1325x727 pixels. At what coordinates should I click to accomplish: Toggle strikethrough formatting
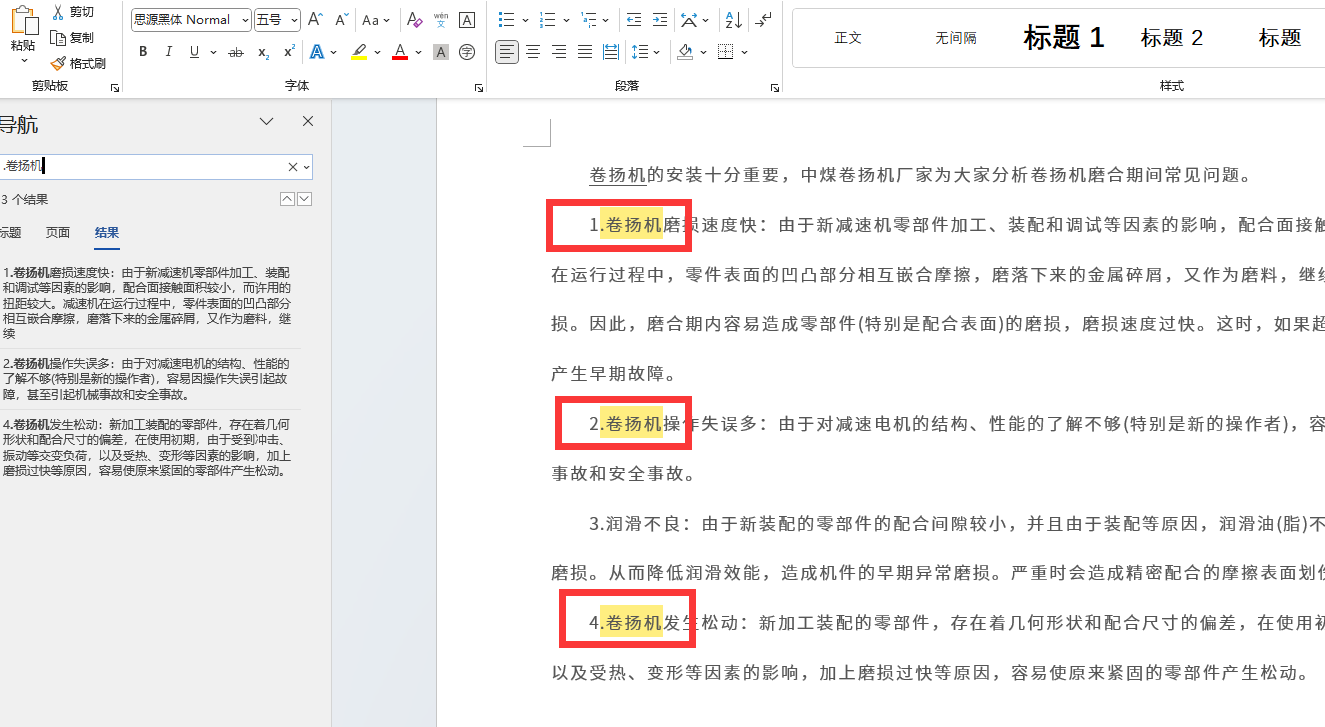click(x=236, y=51)
